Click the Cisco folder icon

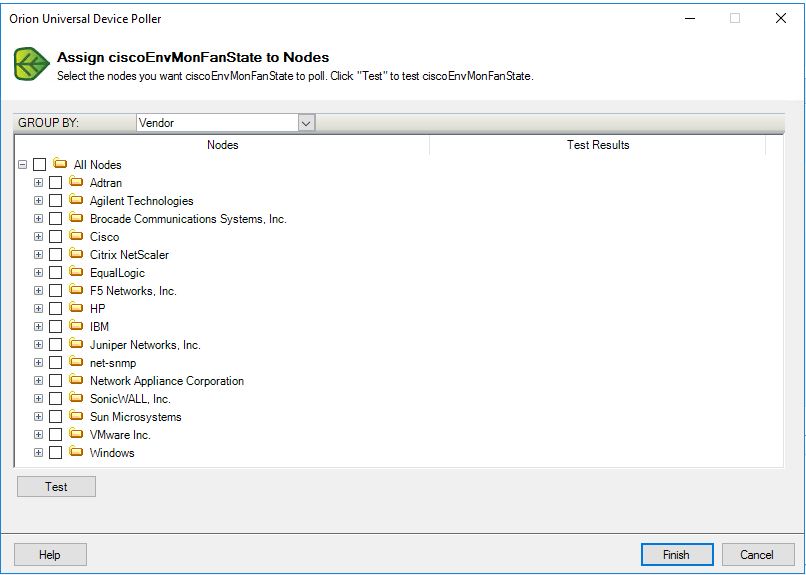[76, 236]
